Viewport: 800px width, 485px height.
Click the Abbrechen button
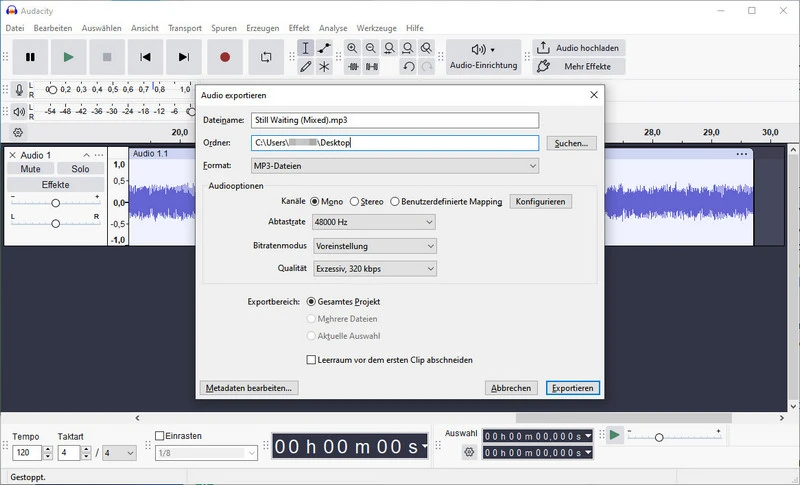click(511, 388)
